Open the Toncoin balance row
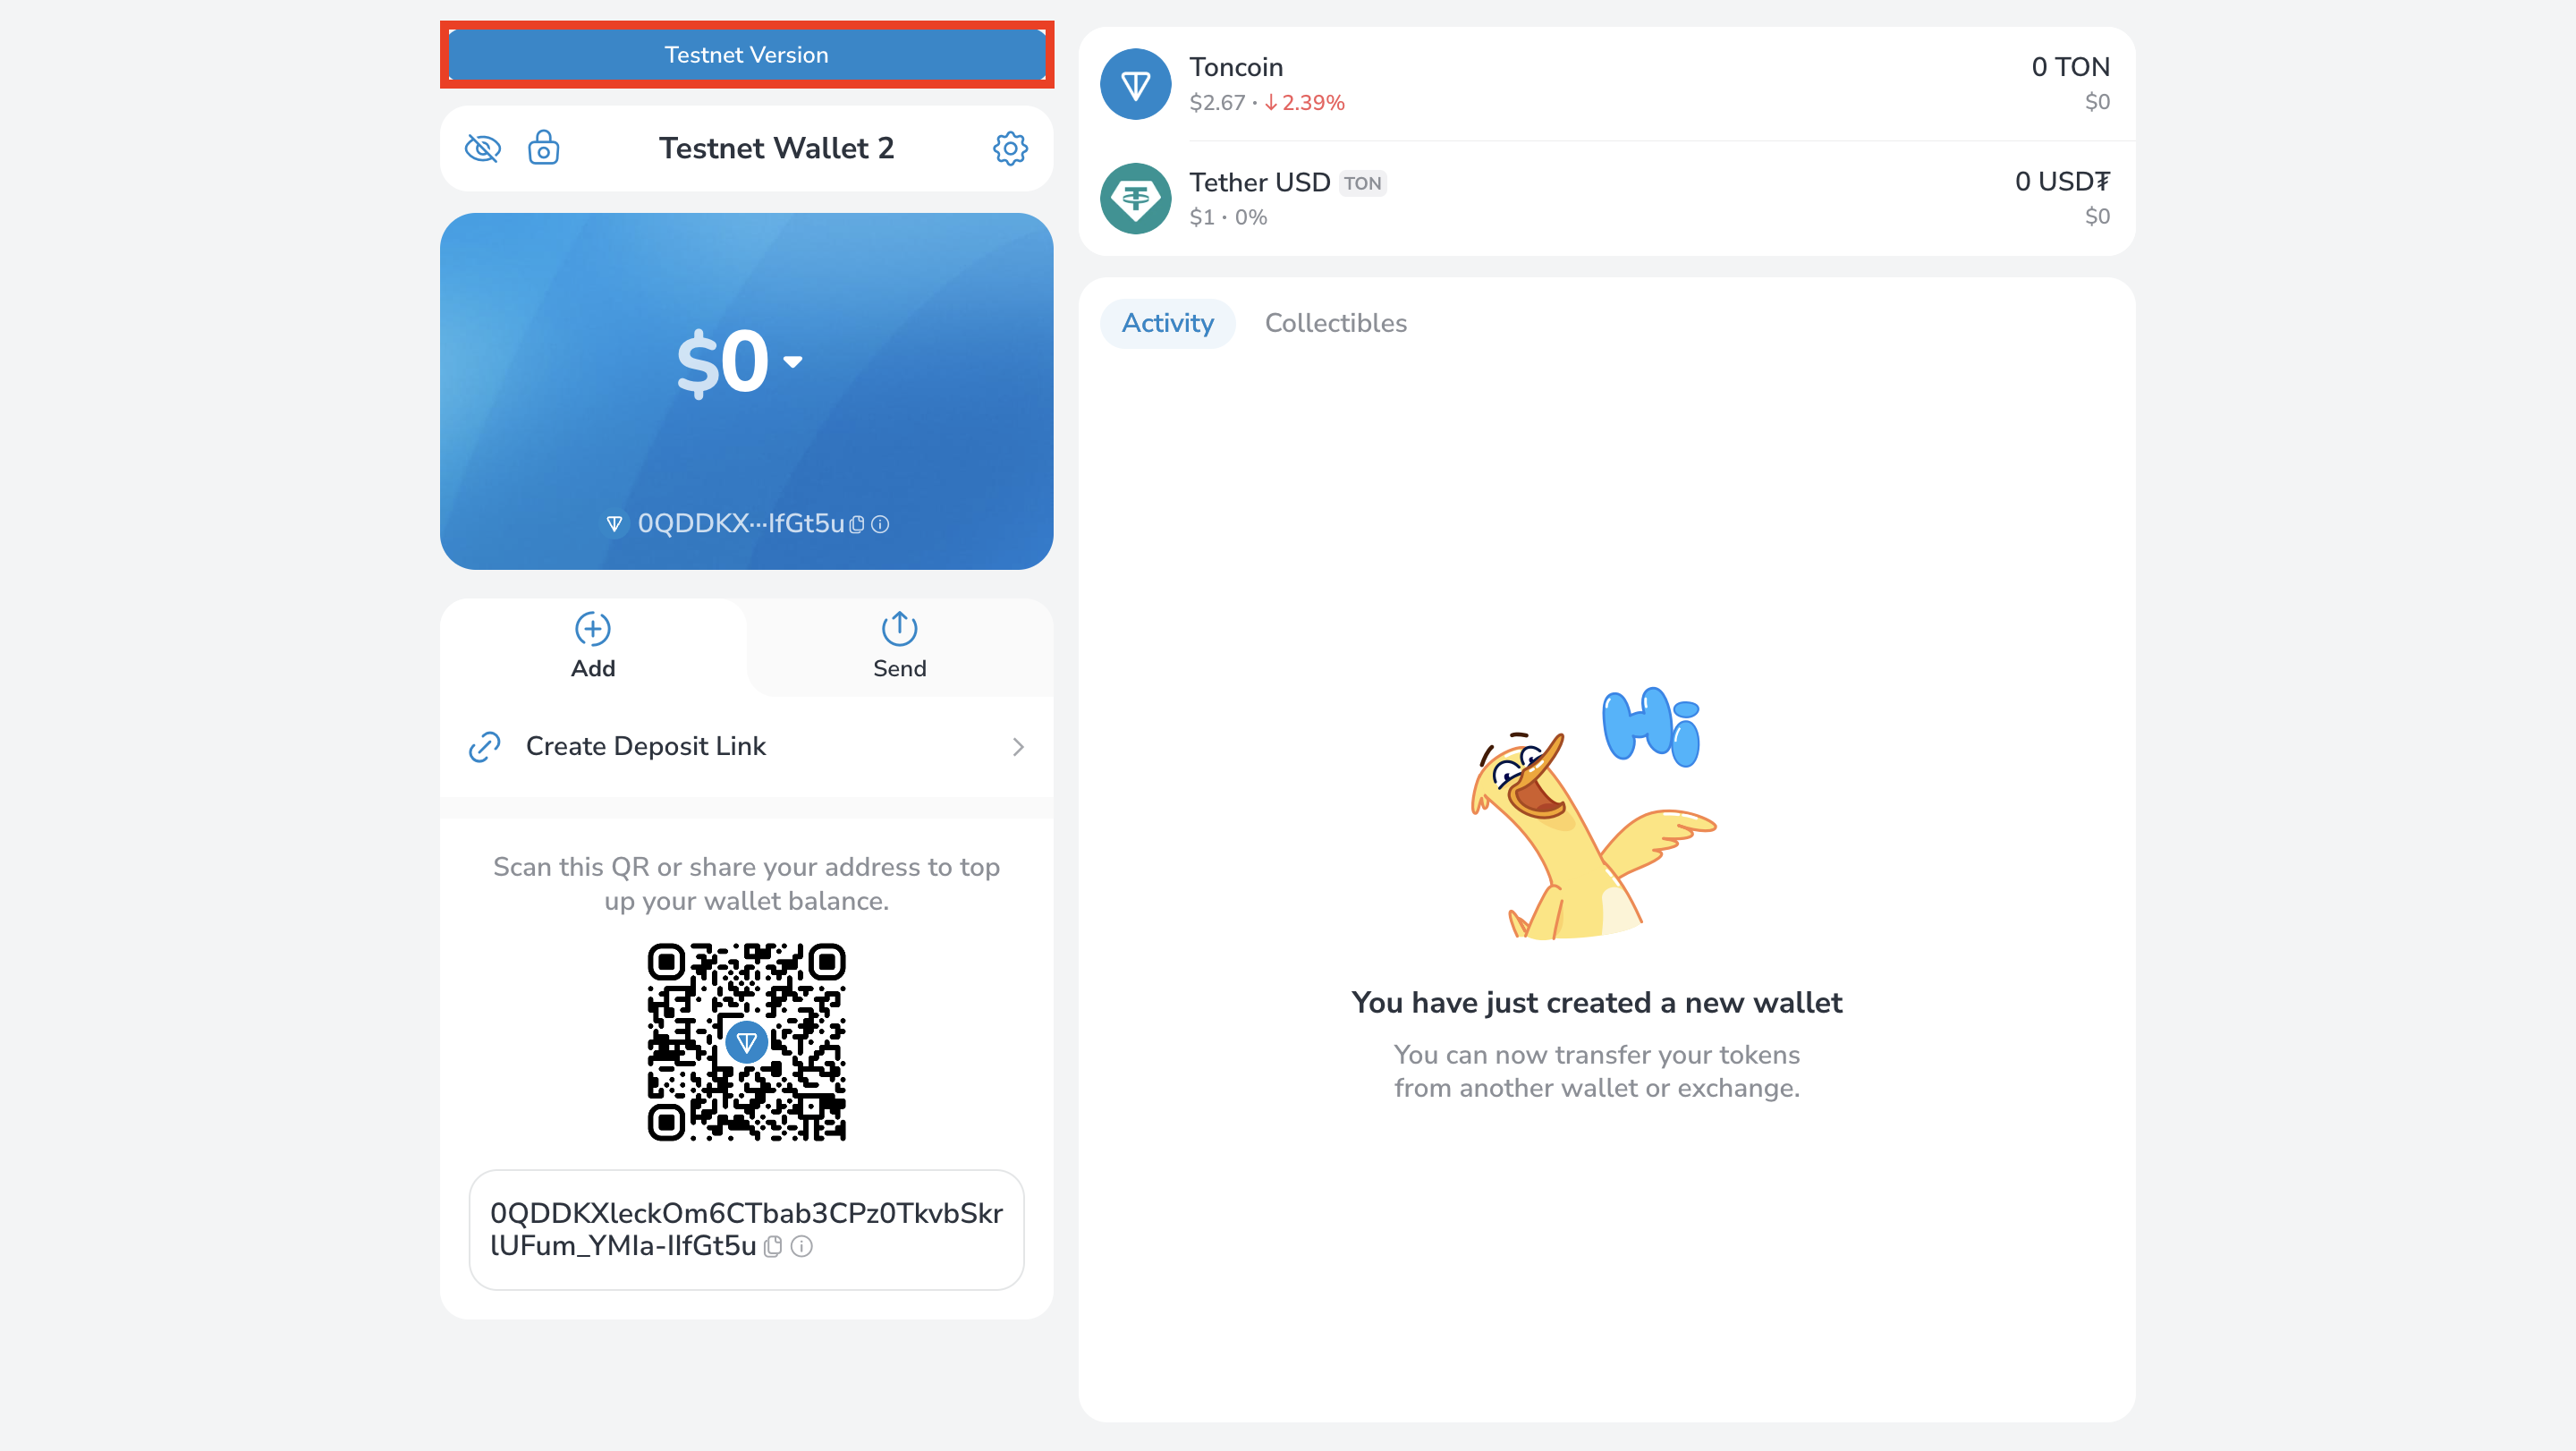2576x1451 pixels. point(1606,85)
